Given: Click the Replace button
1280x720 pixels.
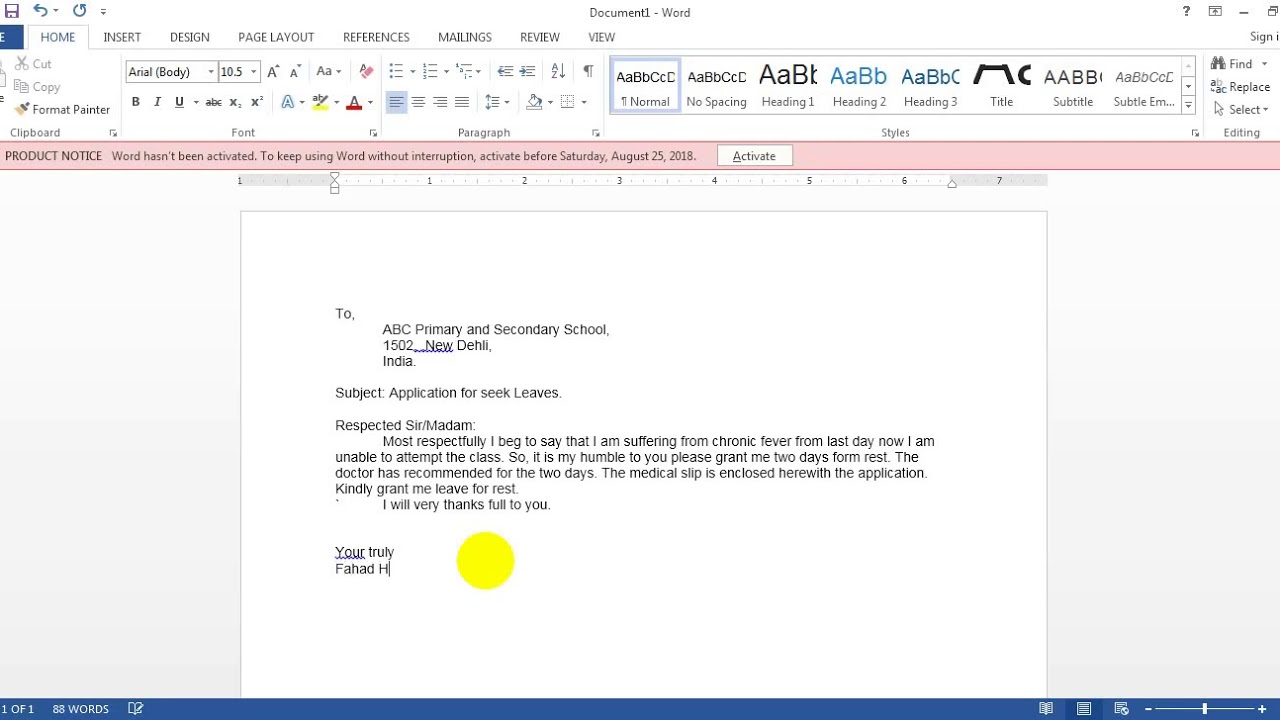Looking at the screenshot, I should coord(1241,87).
